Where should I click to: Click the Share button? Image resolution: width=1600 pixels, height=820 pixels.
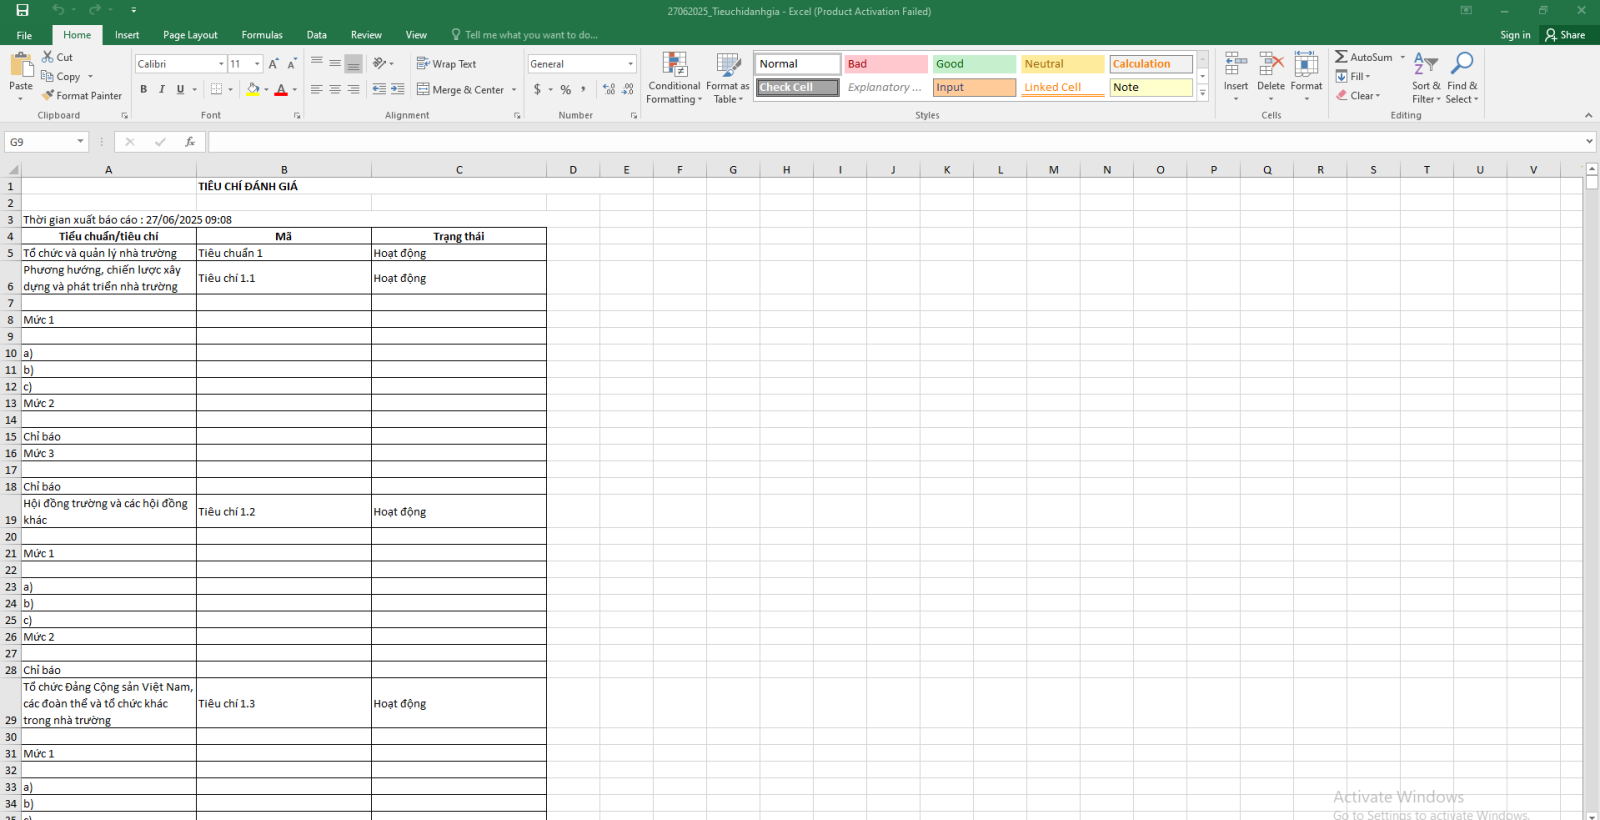coord(1565,35)
